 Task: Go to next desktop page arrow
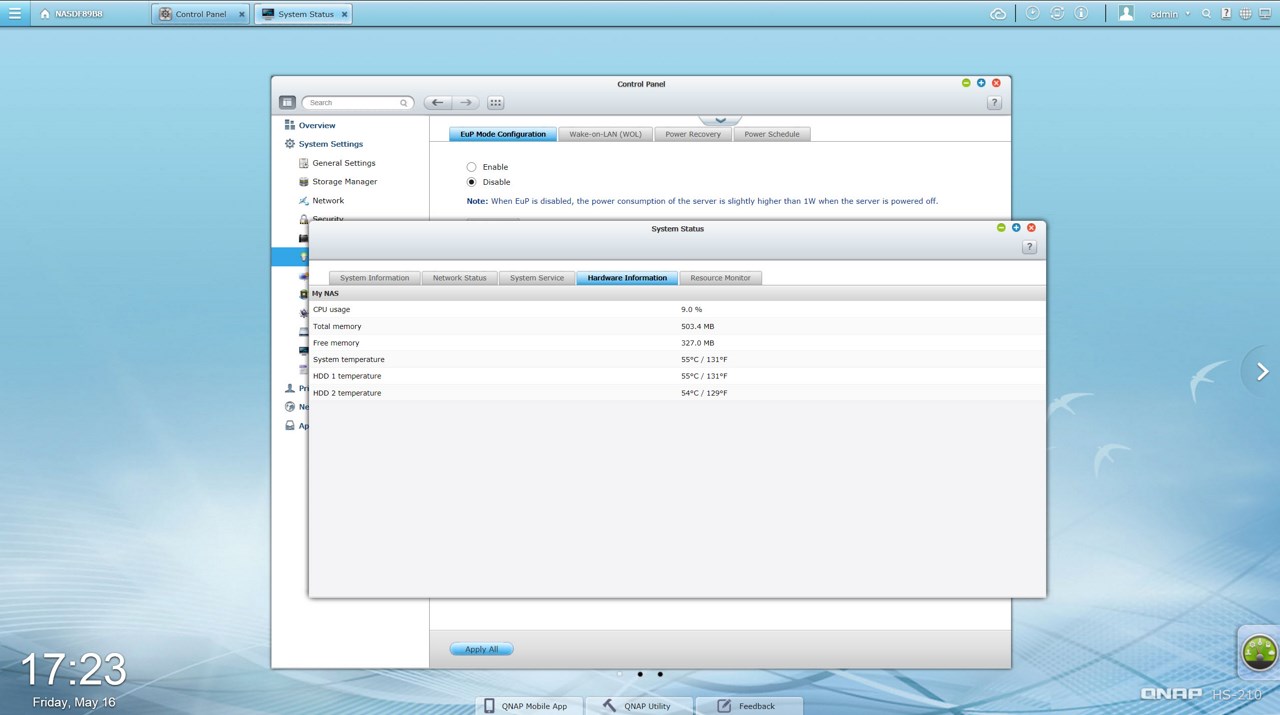[1262, 372]
